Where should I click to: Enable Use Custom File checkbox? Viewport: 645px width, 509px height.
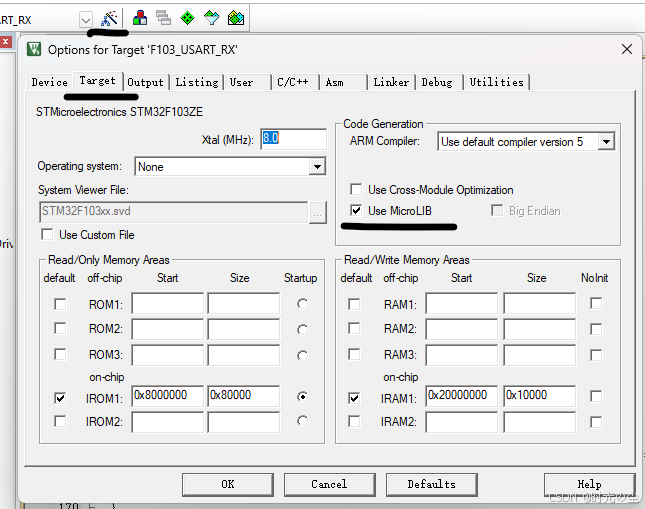click(x=47, y=235)
